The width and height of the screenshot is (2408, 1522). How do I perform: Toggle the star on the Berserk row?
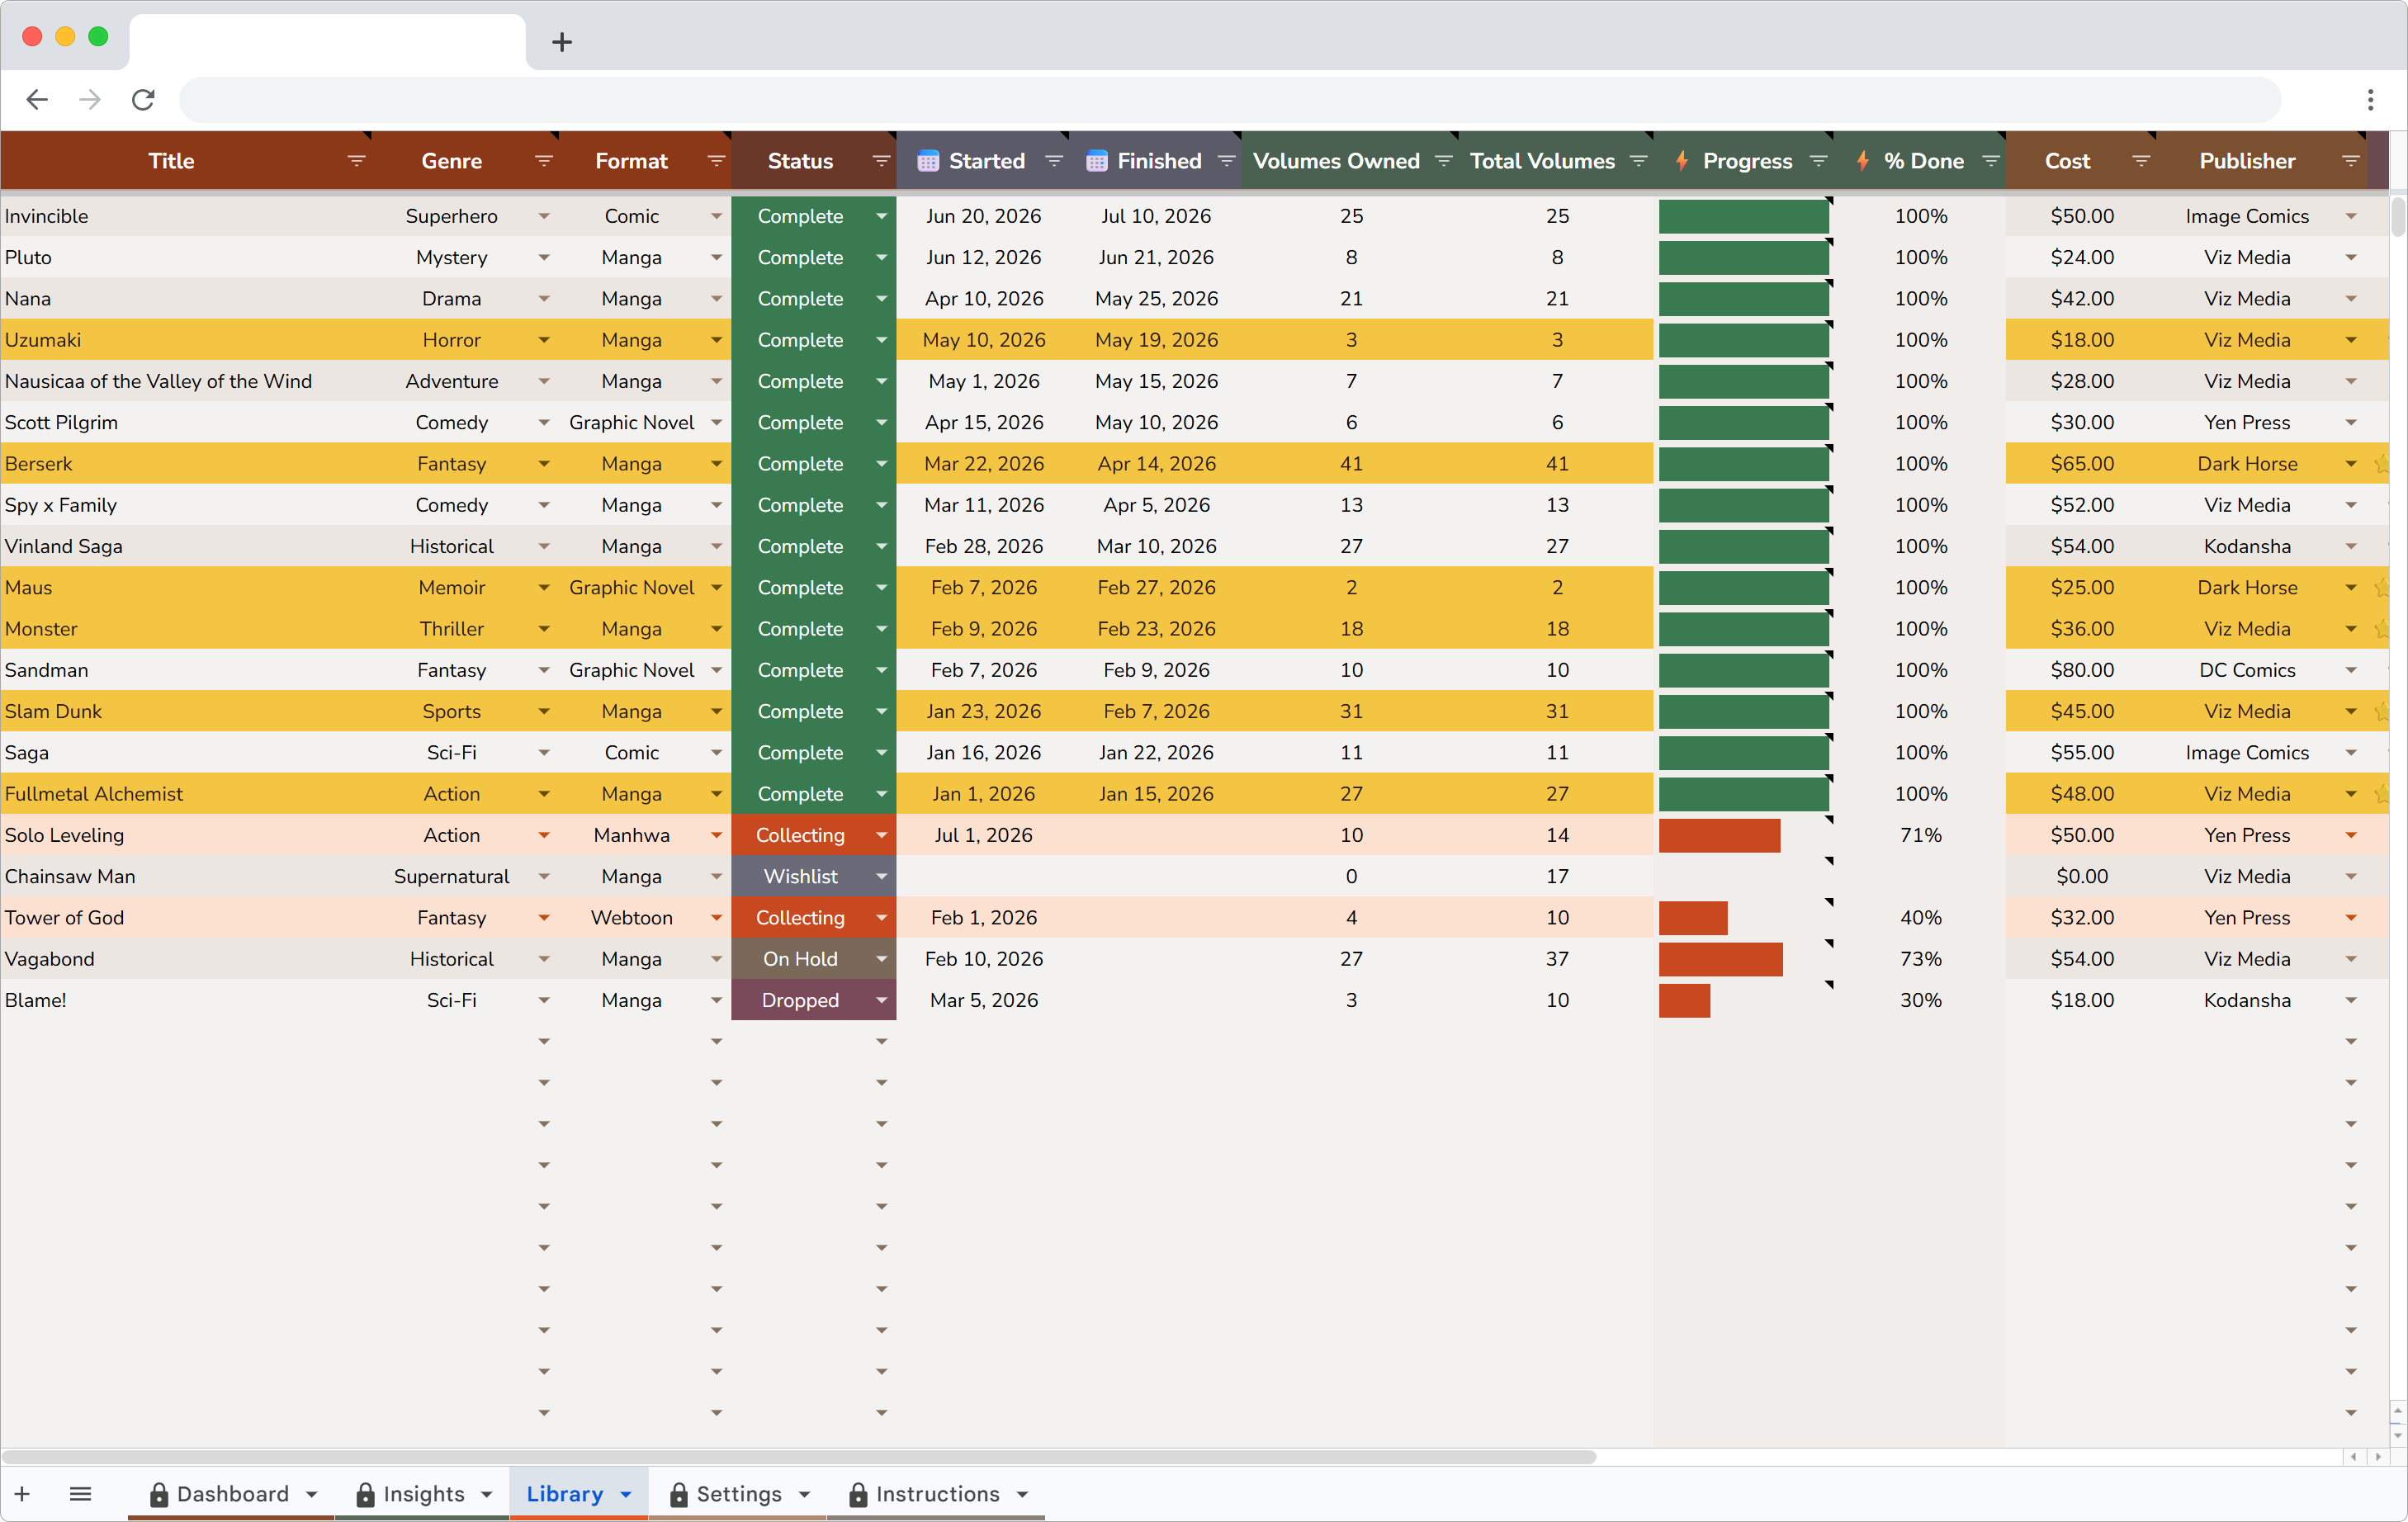(2383, 463)
